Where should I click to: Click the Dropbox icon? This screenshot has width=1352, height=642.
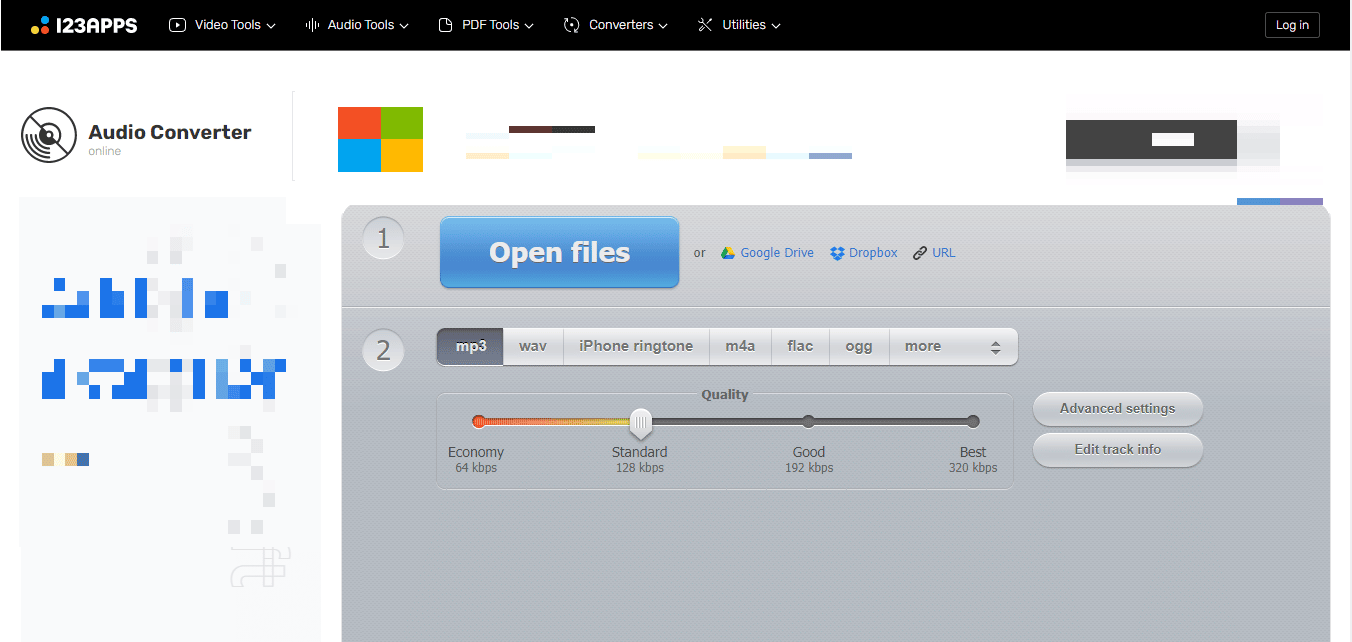(838, 253)
